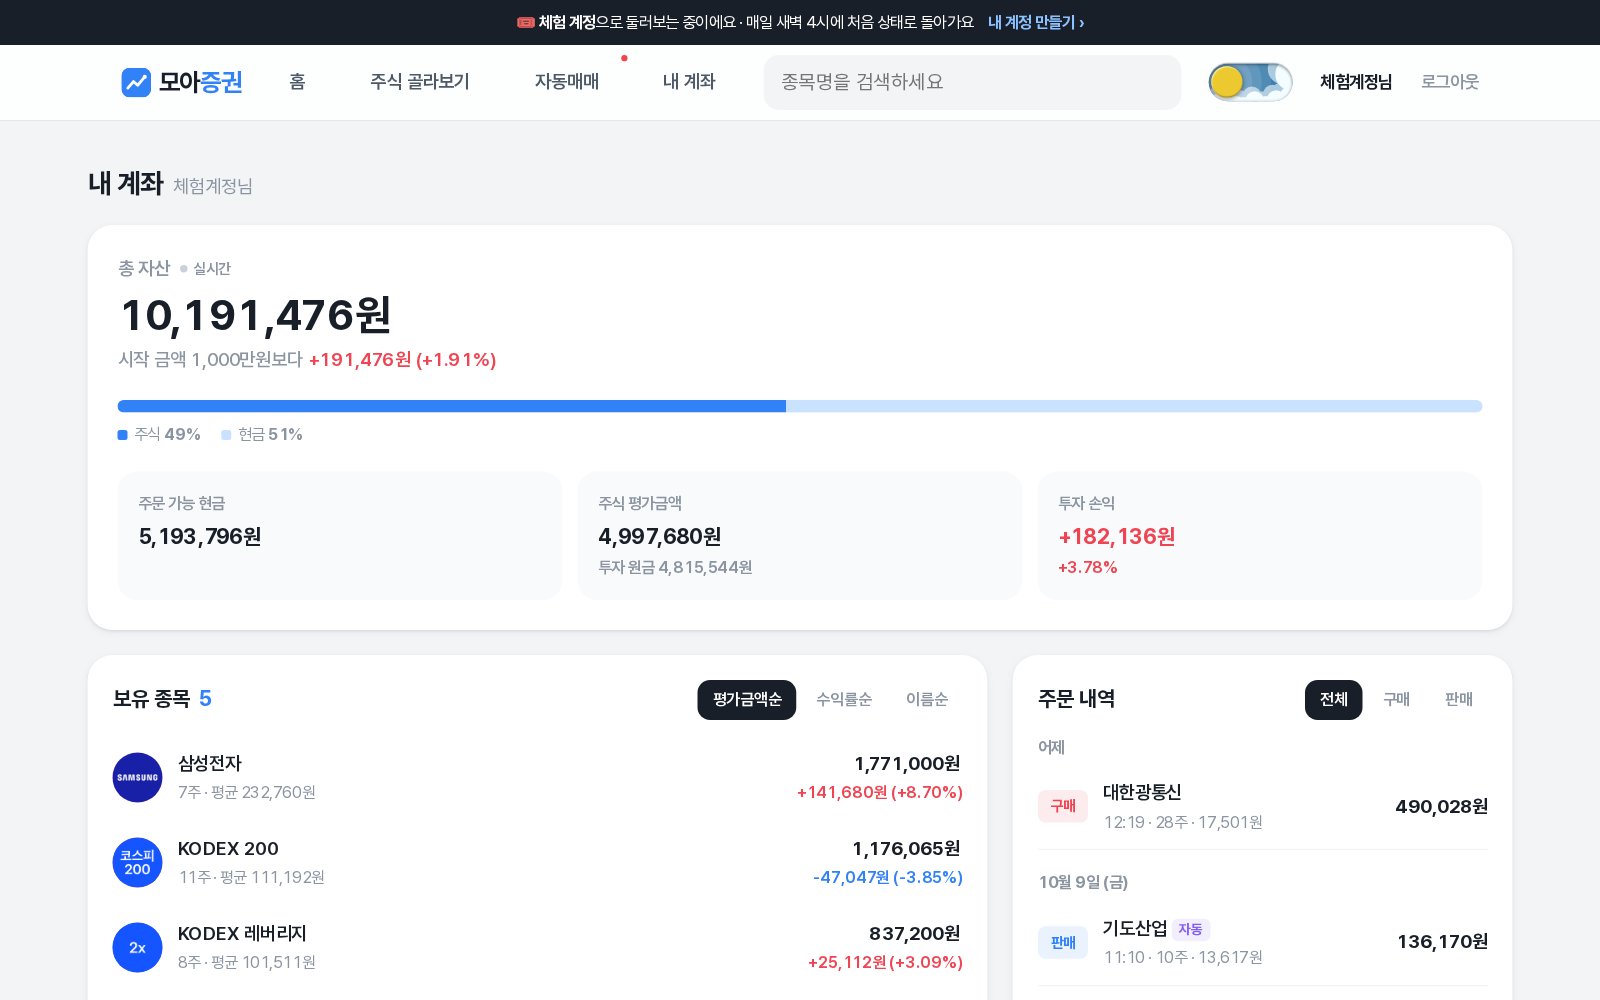This screenshot has width=1600, height=1000.
Task: Open 내 계좌 in the navigation
Action: click(689, 82)
